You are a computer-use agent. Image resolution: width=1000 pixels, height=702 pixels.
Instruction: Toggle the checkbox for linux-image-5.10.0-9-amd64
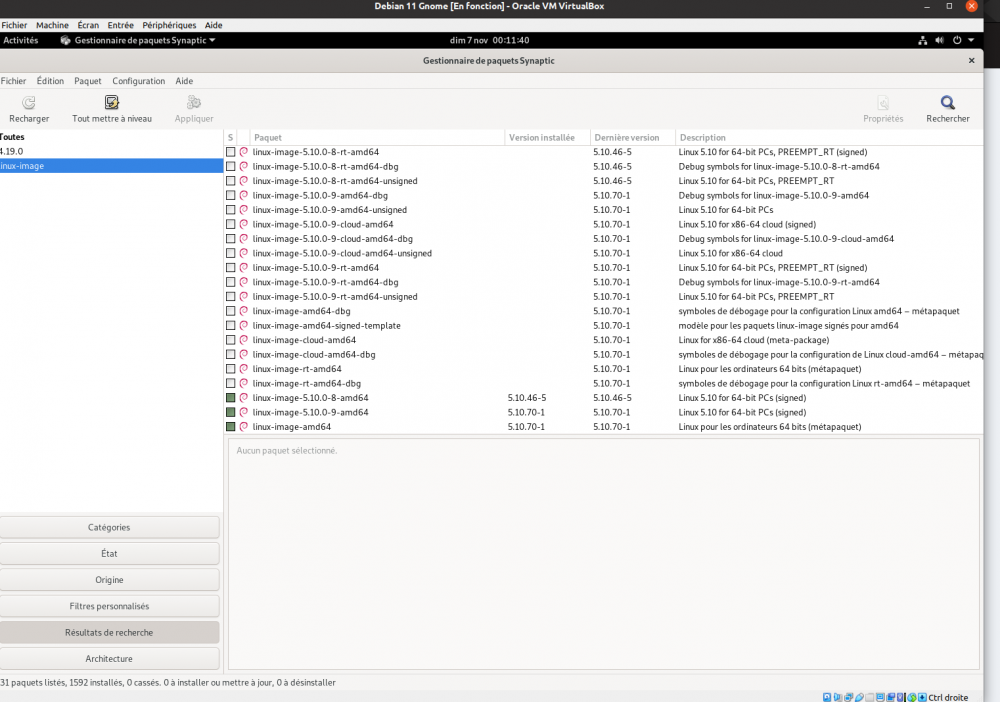click(x=231, y=412)
